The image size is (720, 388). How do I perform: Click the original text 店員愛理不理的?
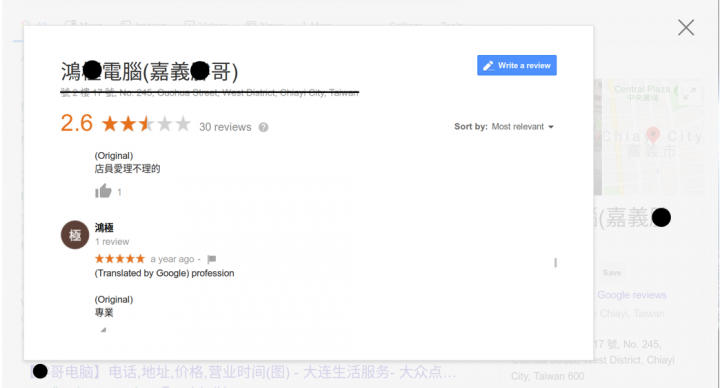pos(127,169)
